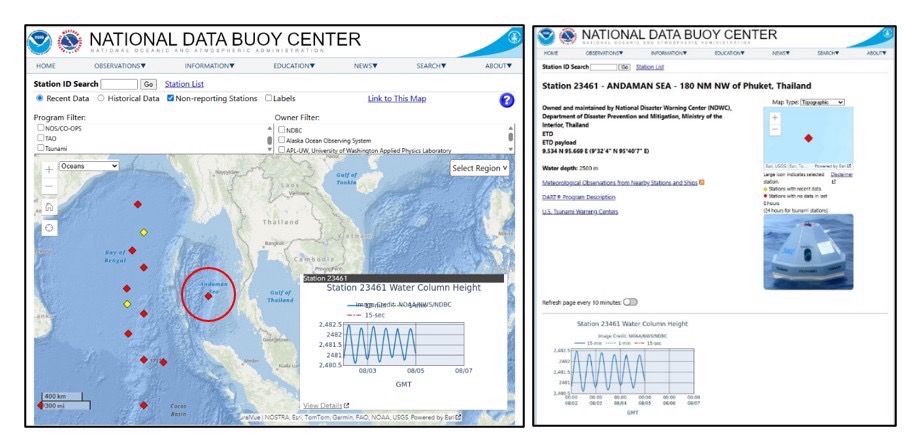The width and height of the screenshot is (919, 444).
Task: Click the Go button on the map page
Action: (149, 84)
